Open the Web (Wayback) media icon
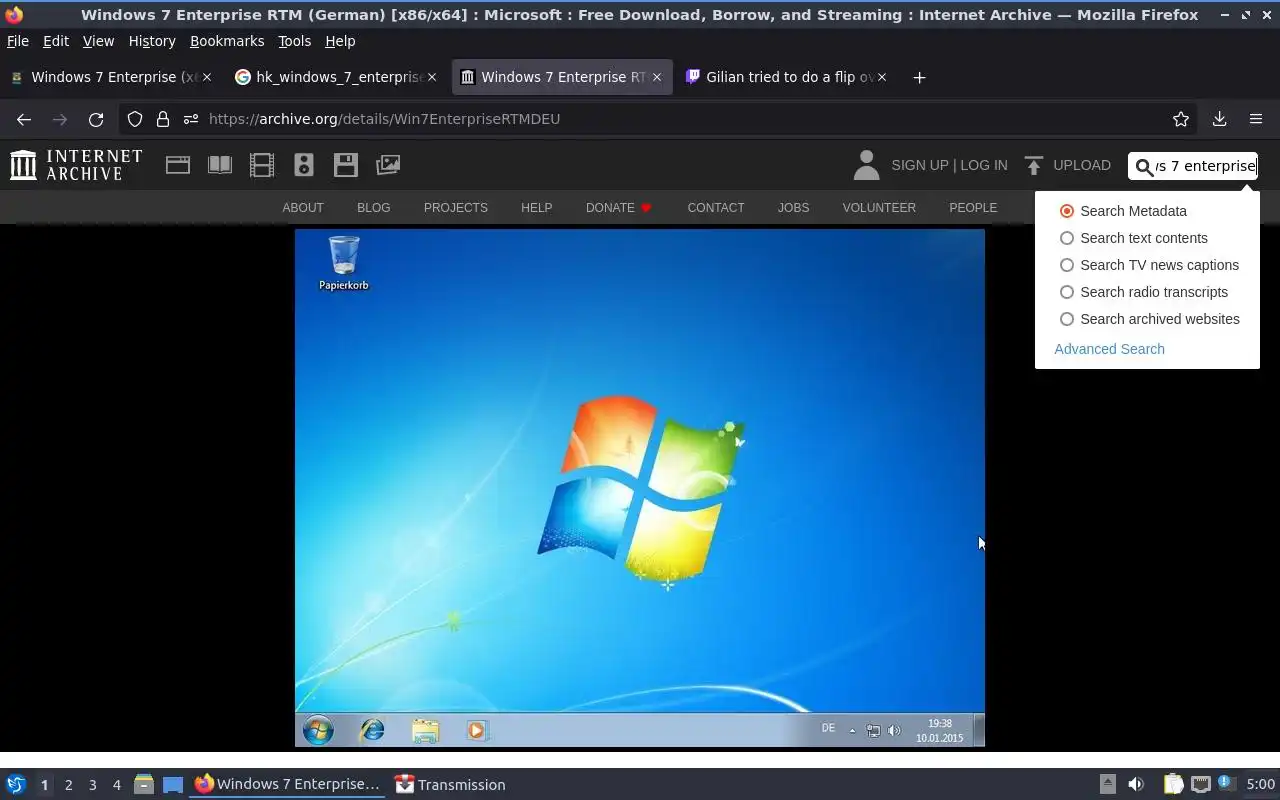1280x800 pixels. 178,165
